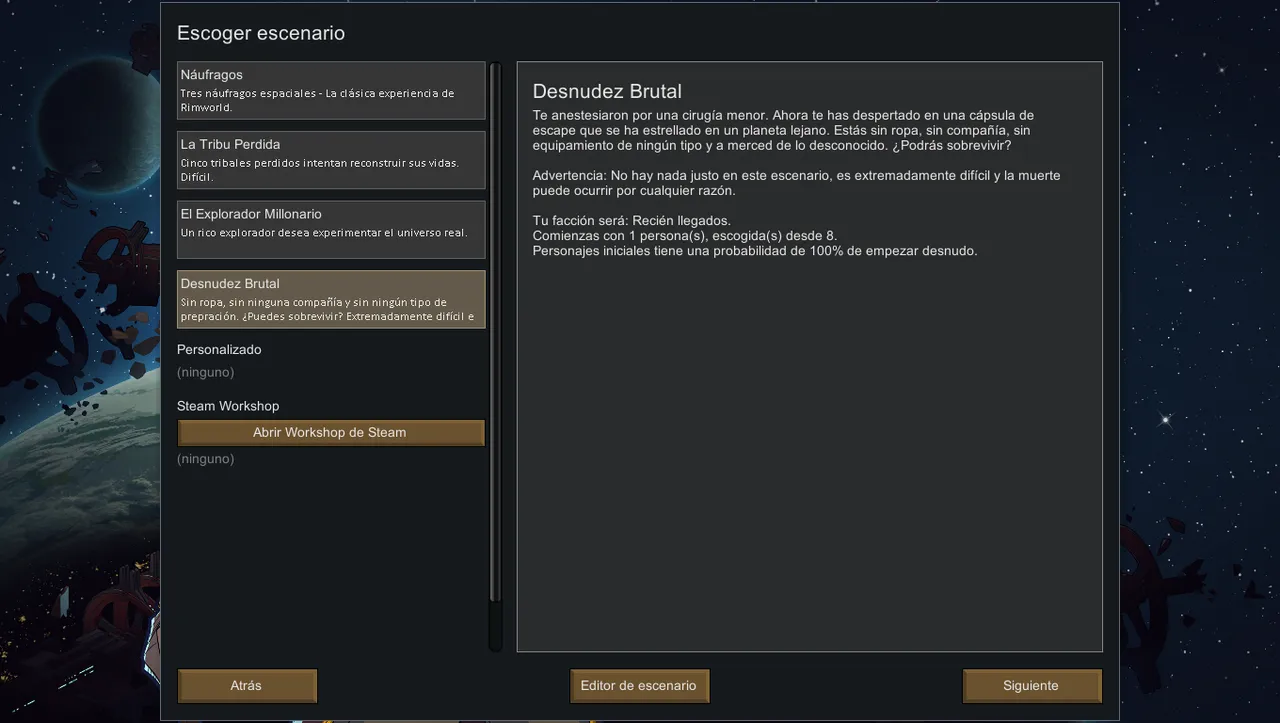Pick El Explorador Millonario scenario

pos(331,230)
